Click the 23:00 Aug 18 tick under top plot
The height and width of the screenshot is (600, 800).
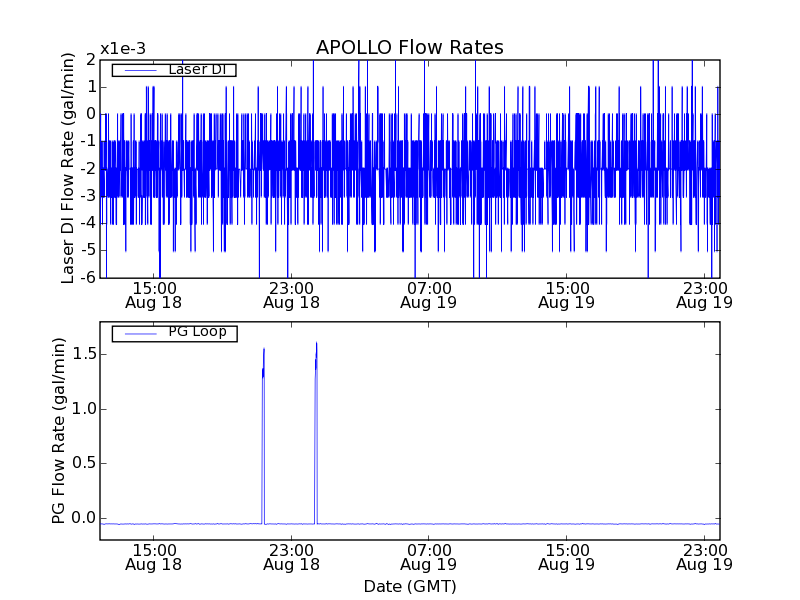click(291, 295)
